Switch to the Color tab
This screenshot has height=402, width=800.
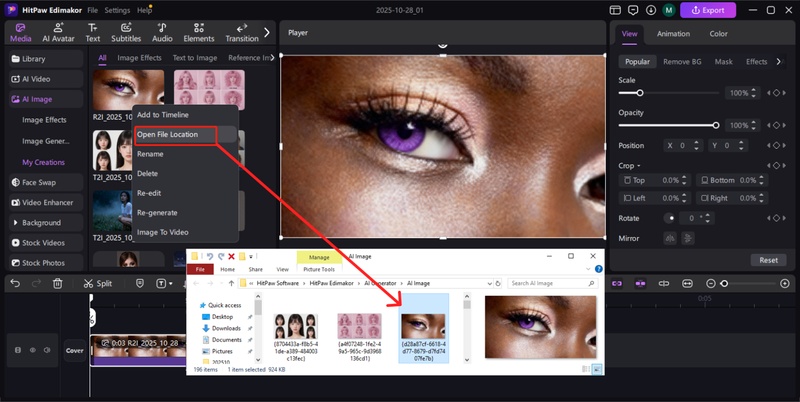pos(718,34)
